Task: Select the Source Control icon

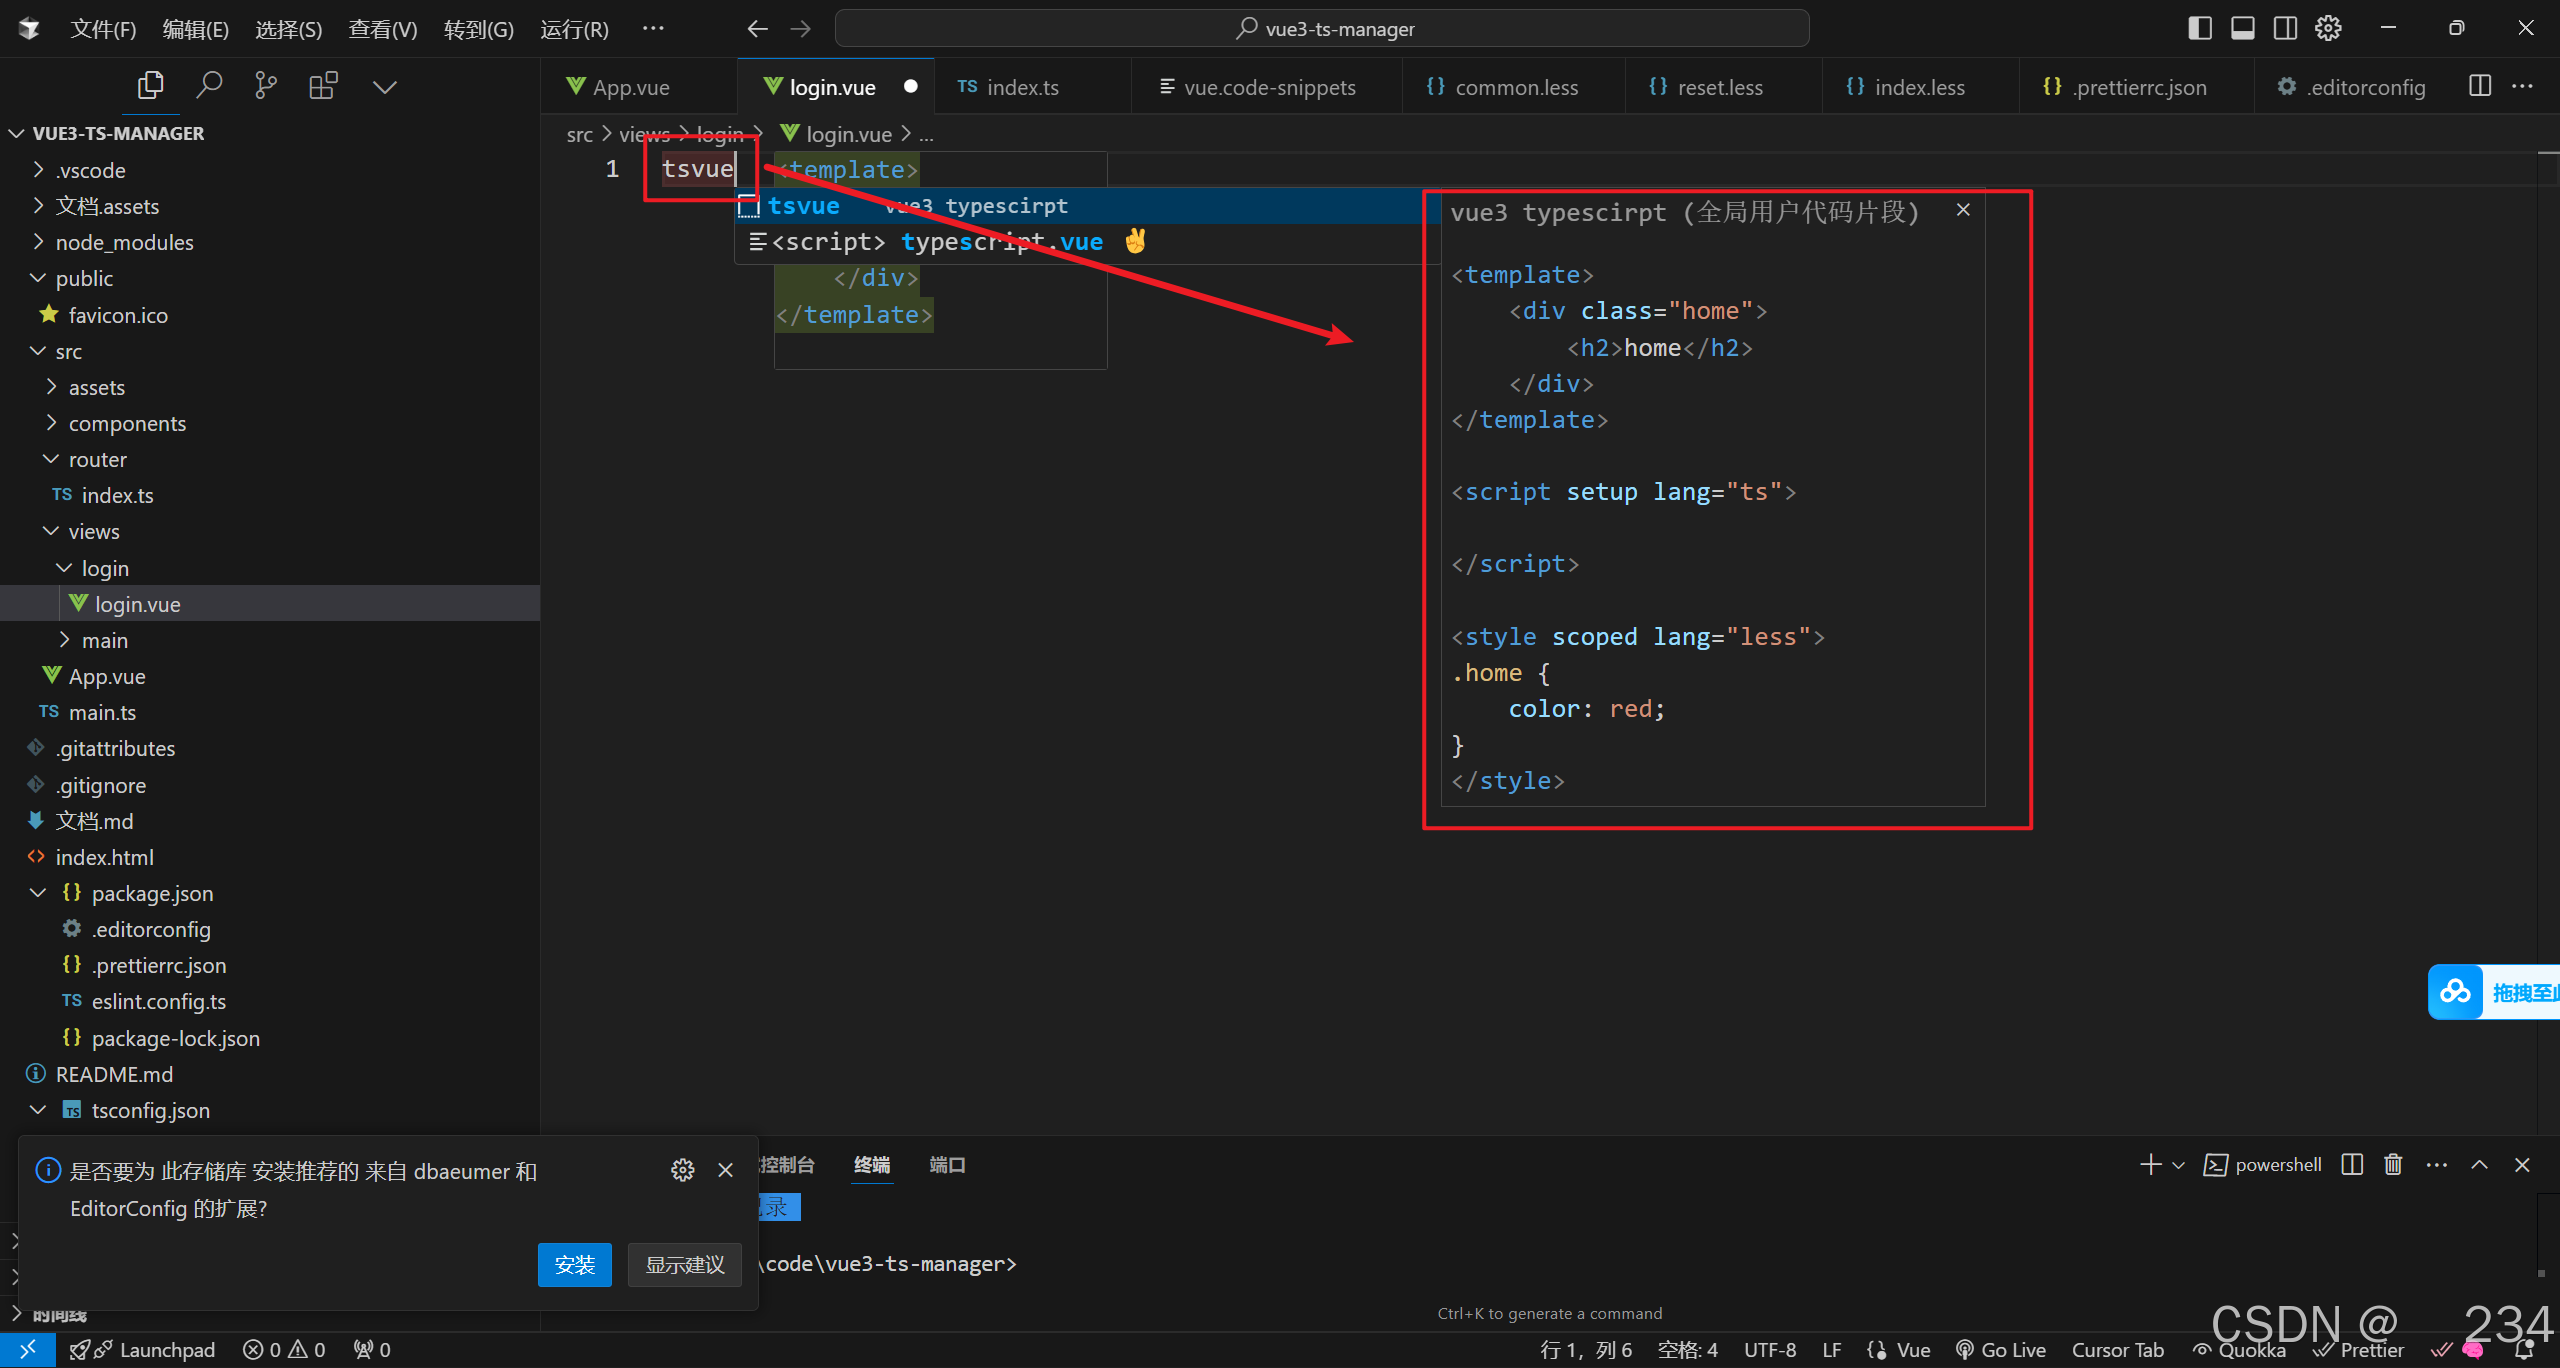Action: [x=265, y=85]
